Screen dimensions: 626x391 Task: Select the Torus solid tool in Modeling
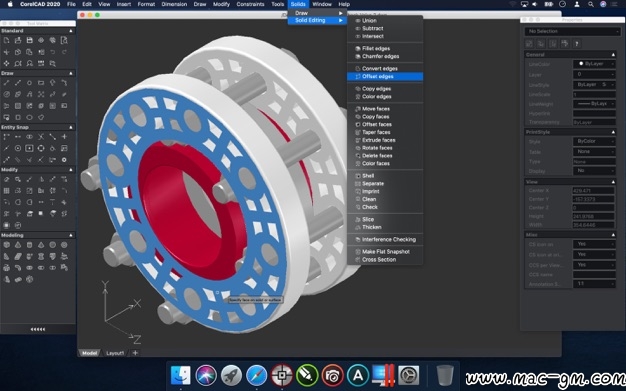(x=64, y=245)
